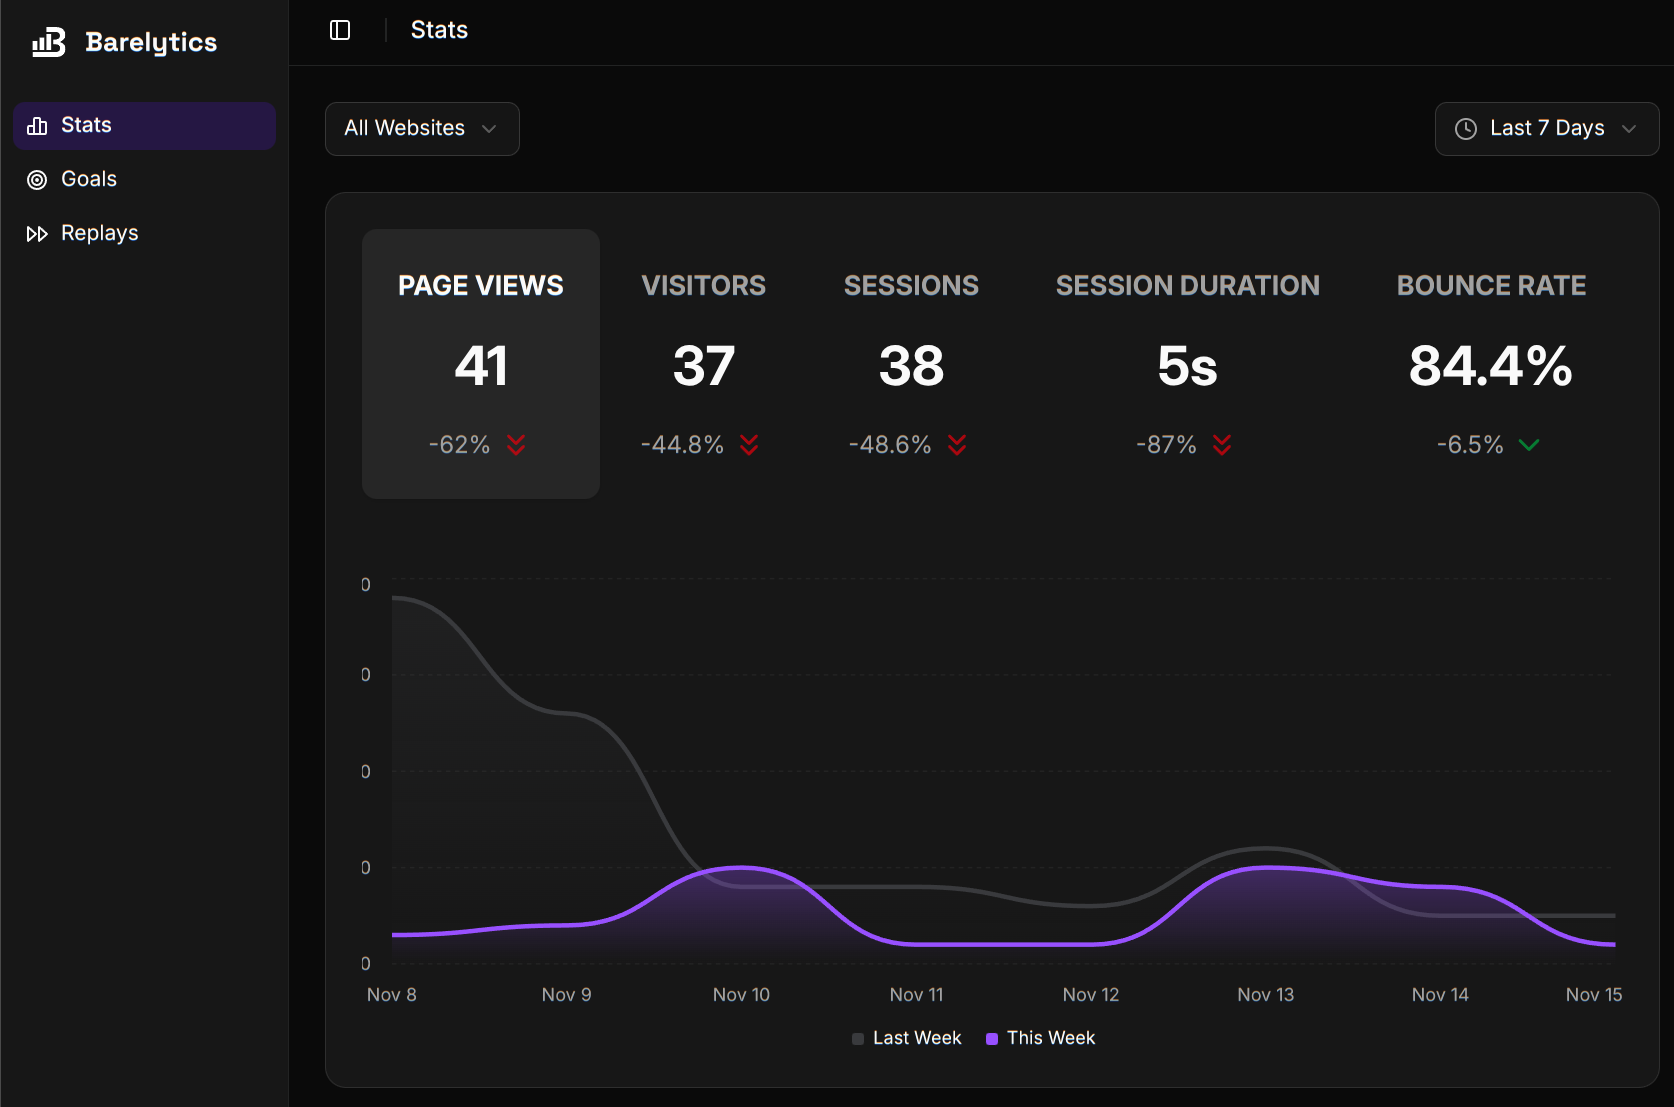The width and height of the screenshot is (1674, 1107).
Task: Click the Replays fast-forward icon
Action: click(37, 234)
